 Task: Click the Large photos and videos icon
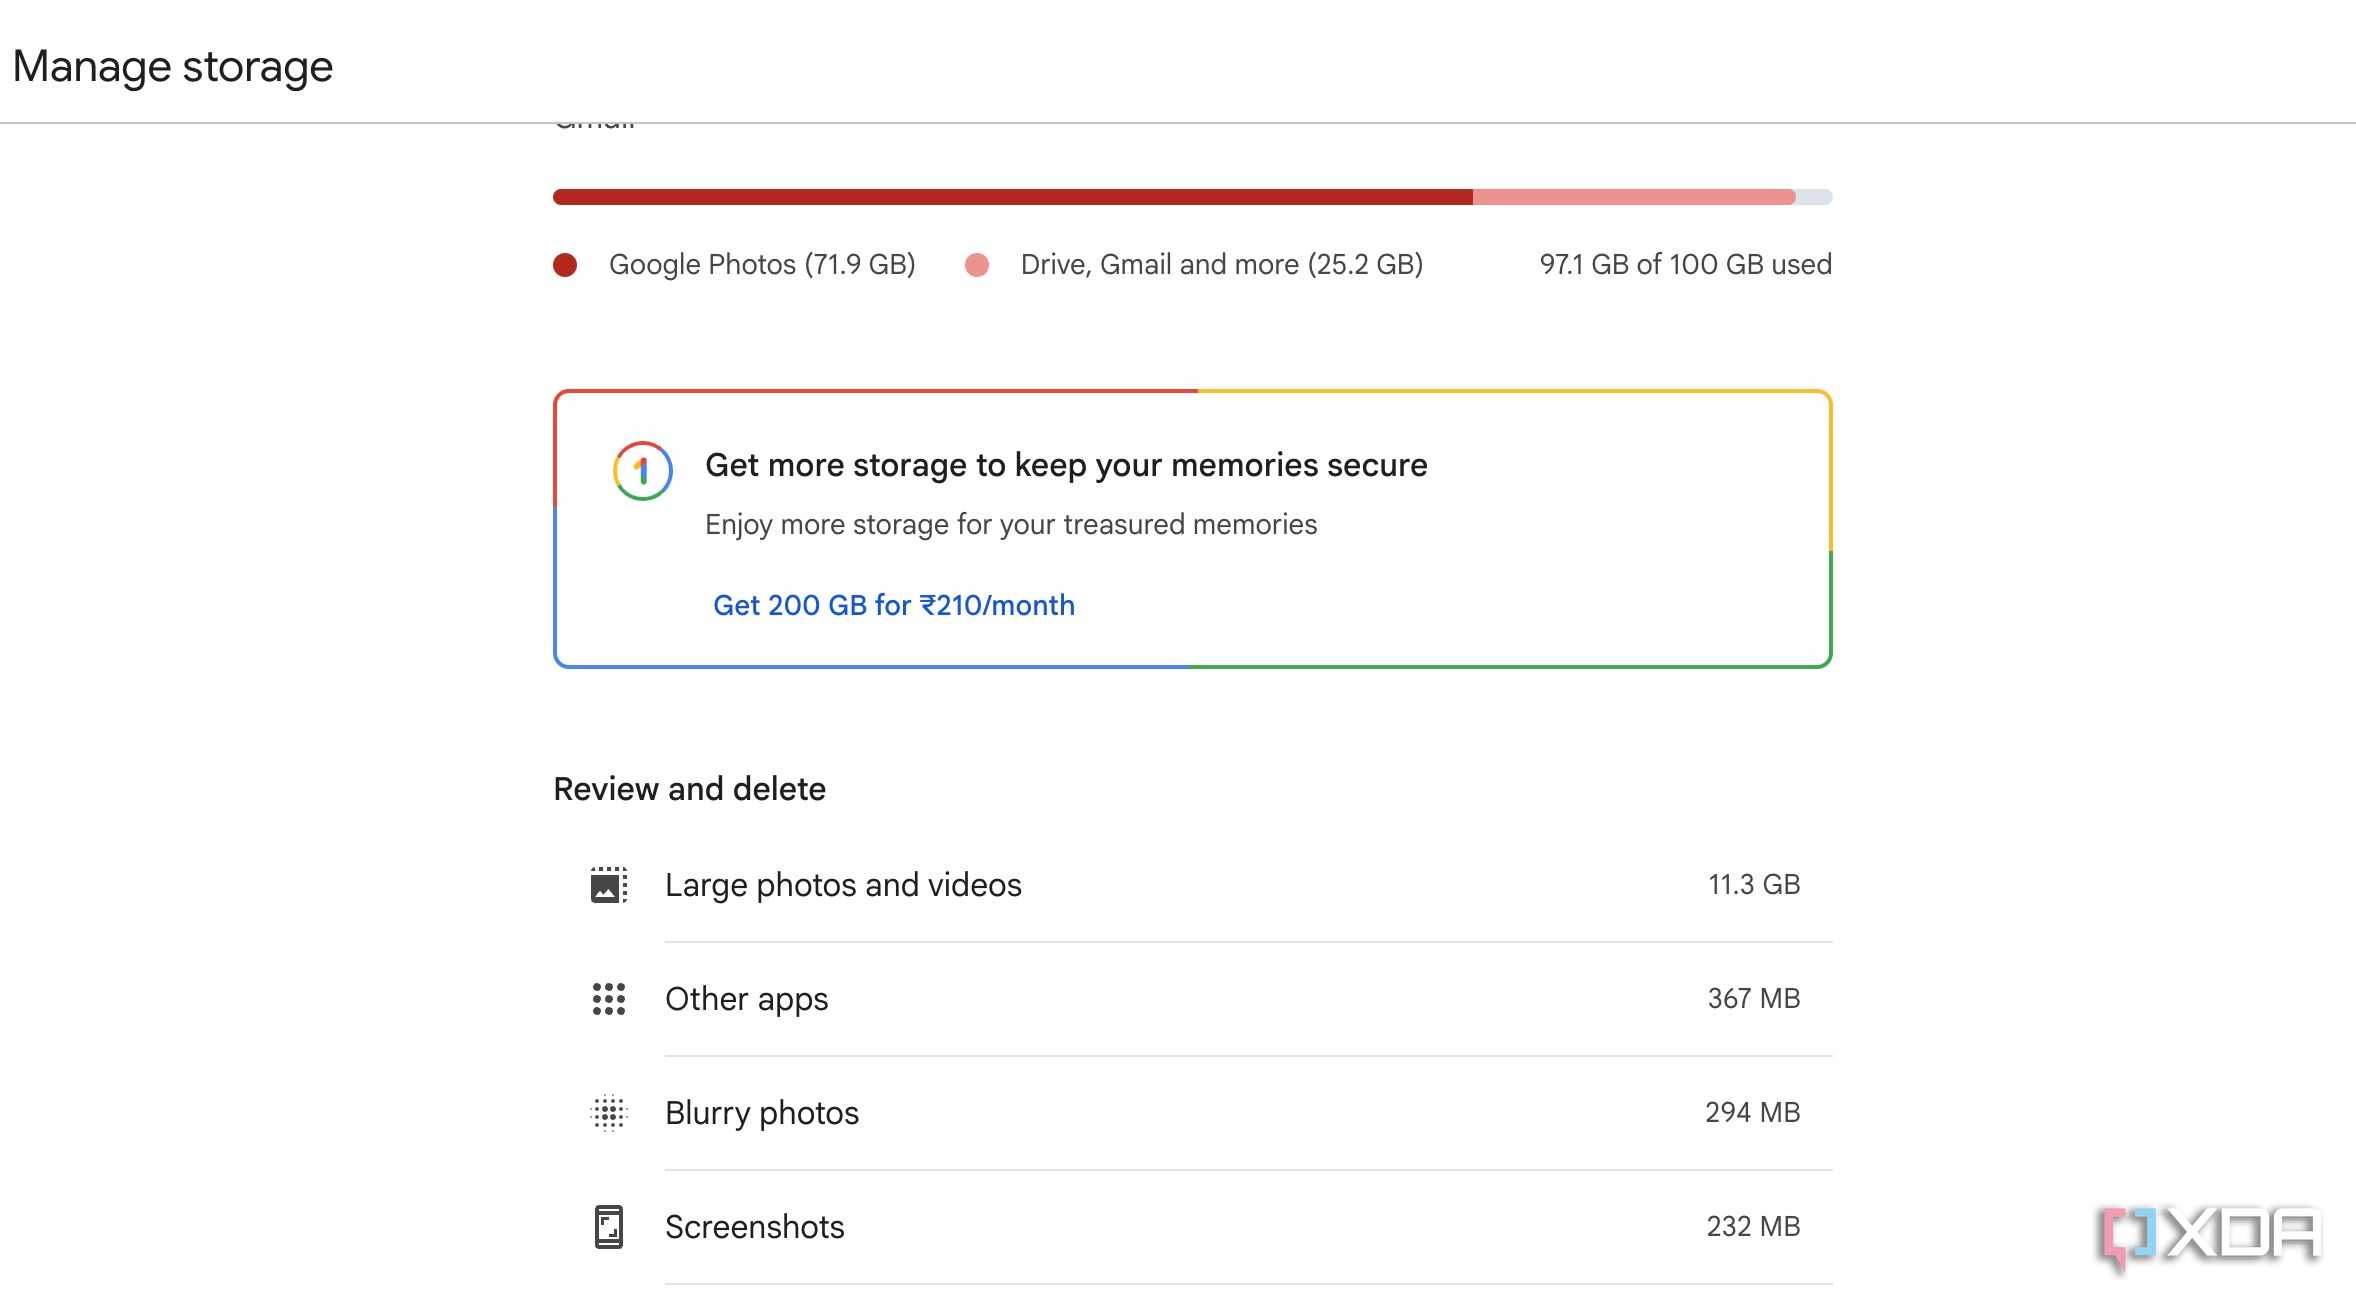coord(609,885)
